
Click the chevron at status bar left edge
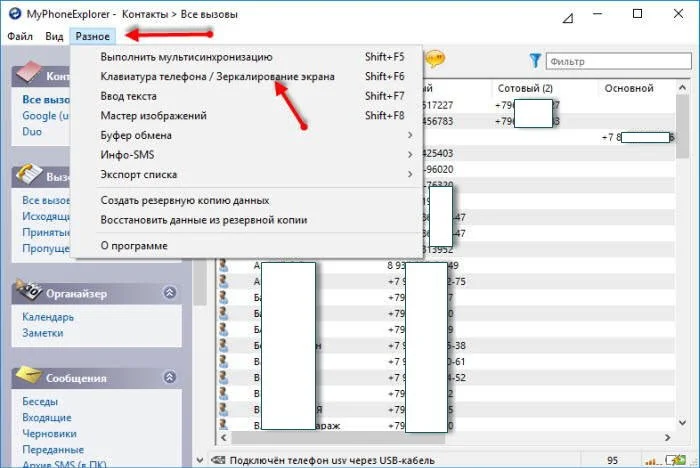200,460
